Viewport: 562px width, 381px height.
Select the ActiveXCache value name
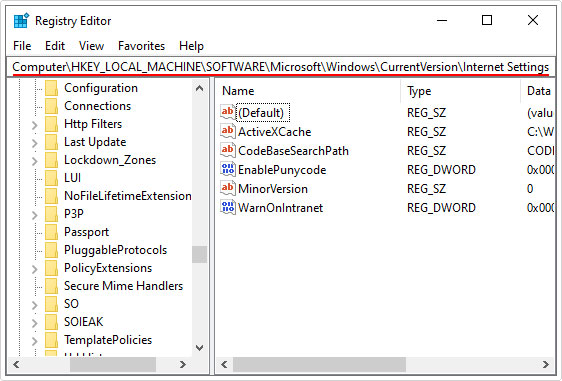click(x=275, y=132)
